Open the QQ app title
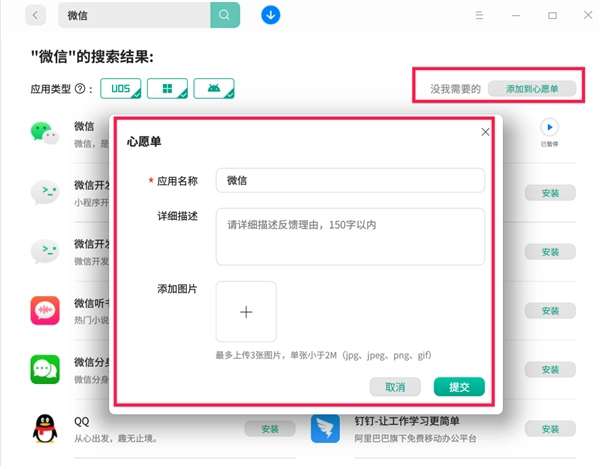600x466 pixels. [82, 421]
